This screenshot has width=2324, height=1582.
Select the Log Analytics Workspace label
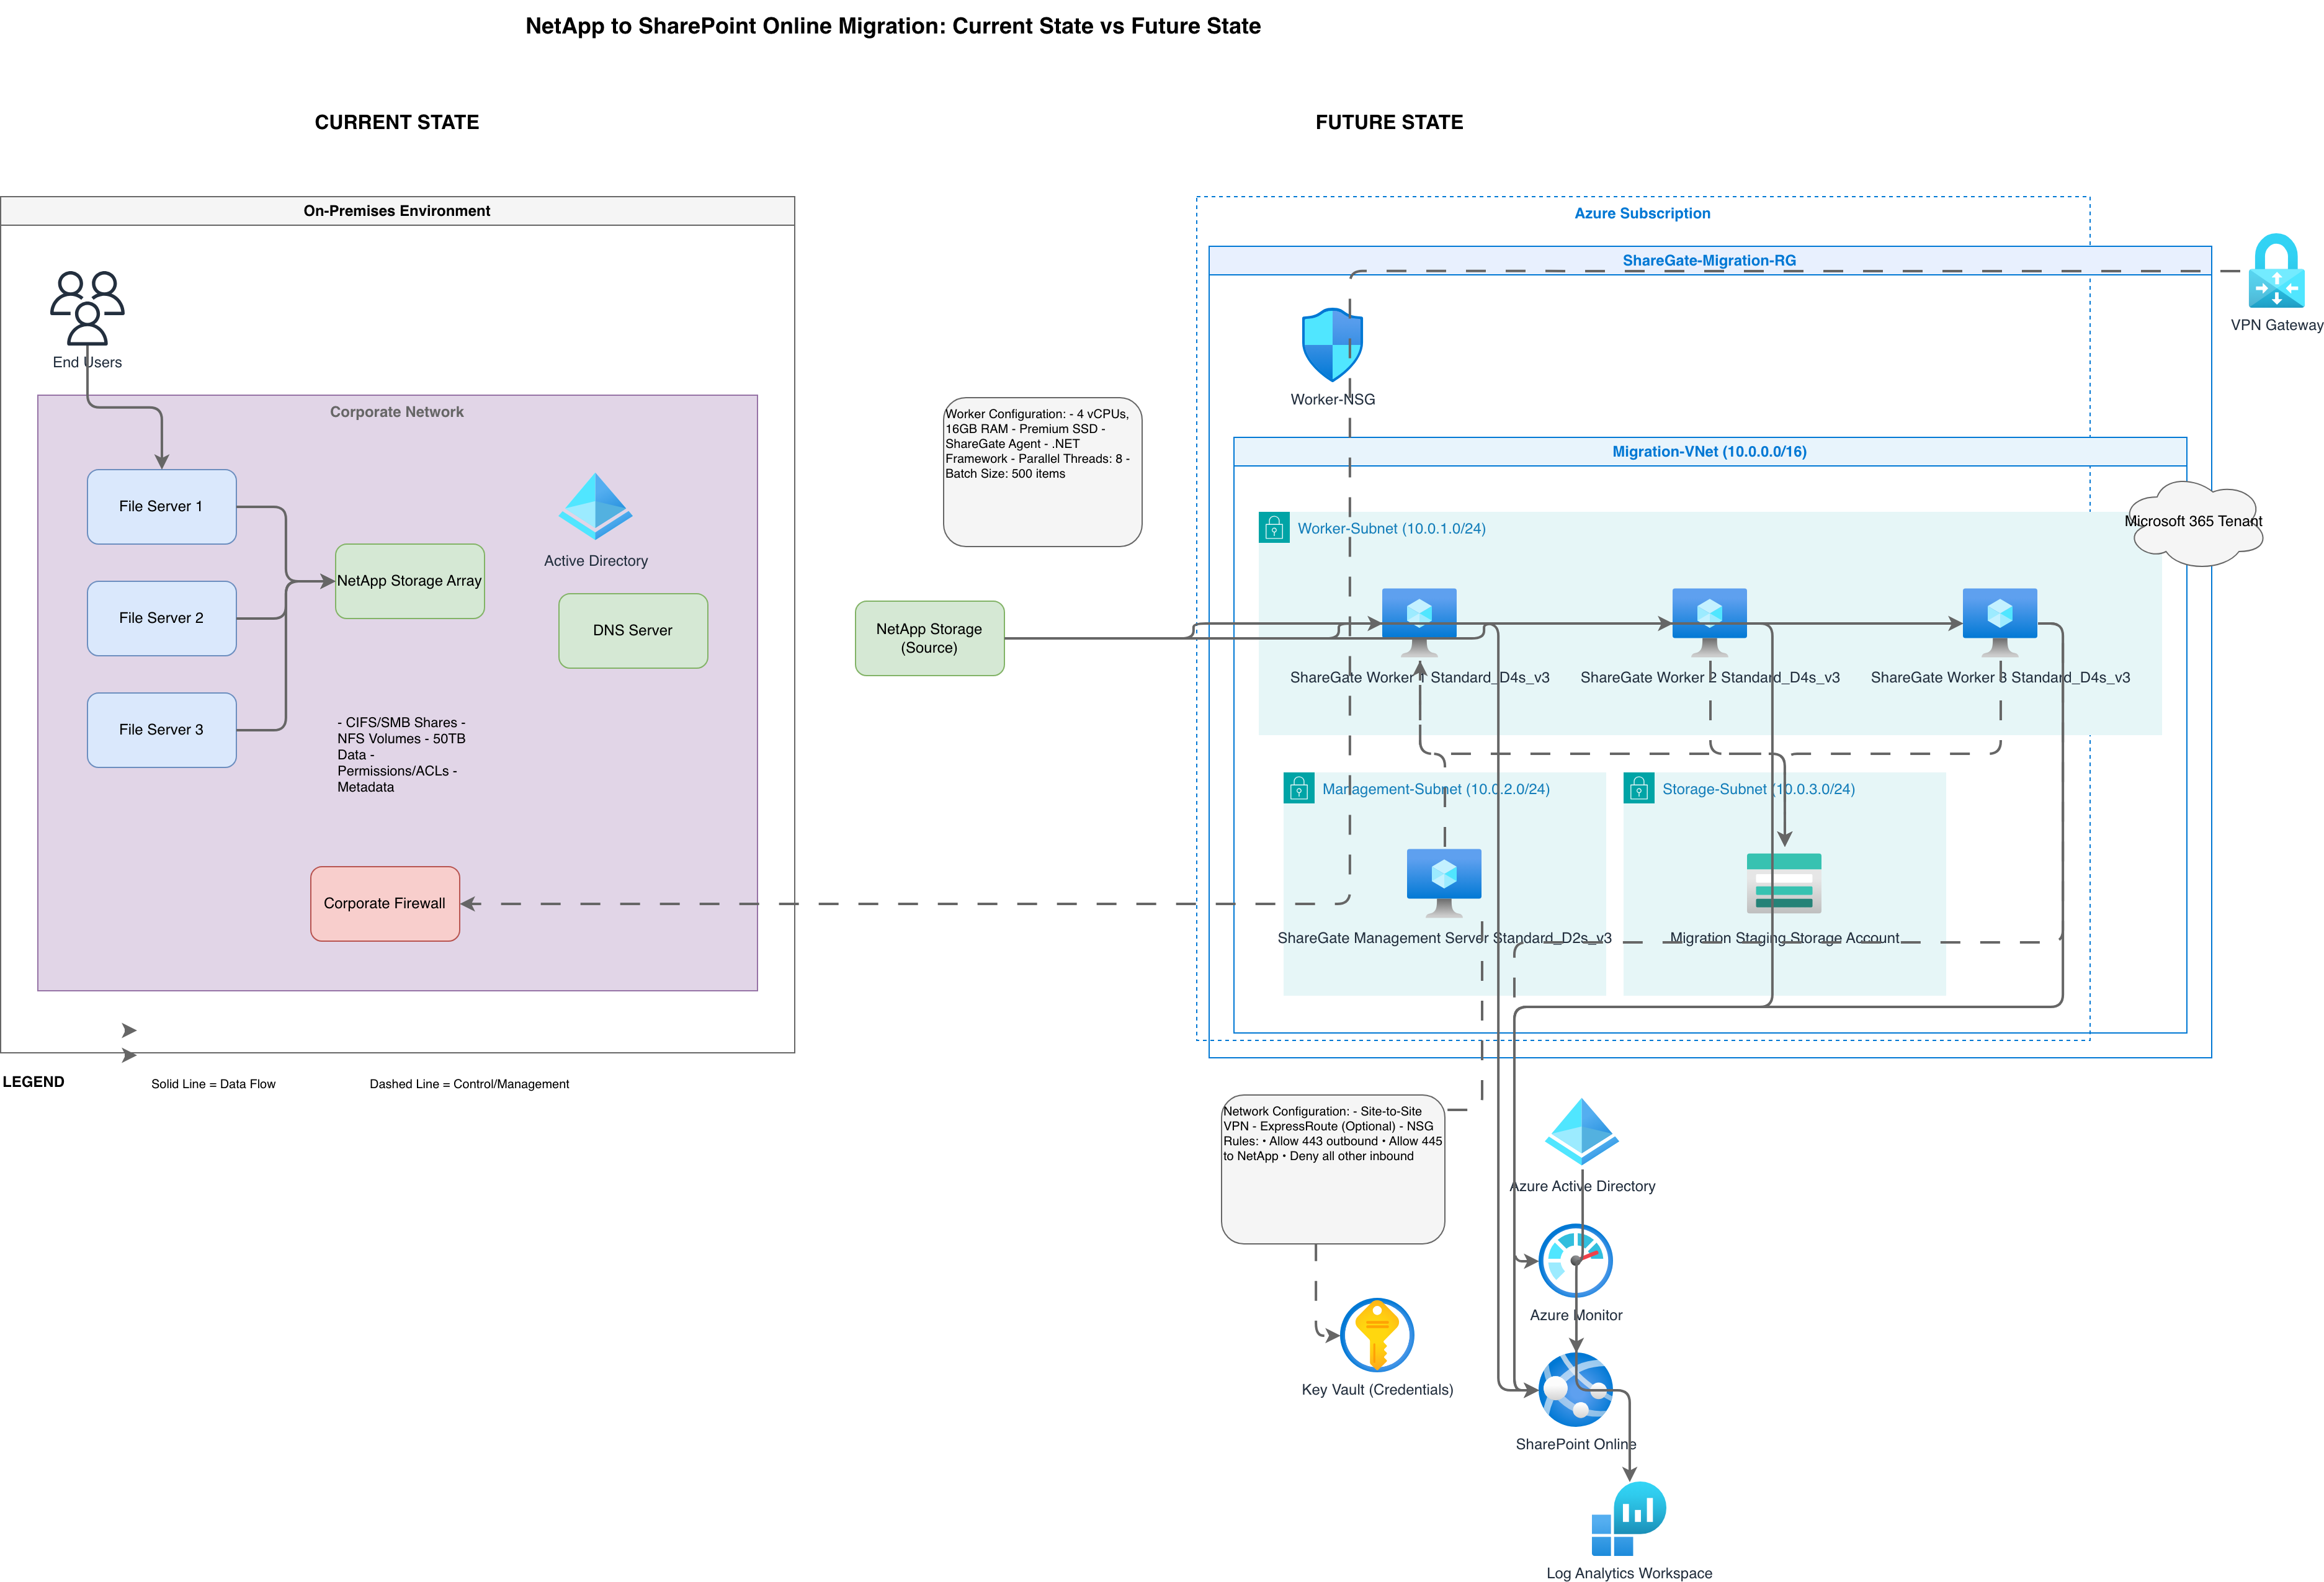pyautogui.click(x=1629, y=1573)
